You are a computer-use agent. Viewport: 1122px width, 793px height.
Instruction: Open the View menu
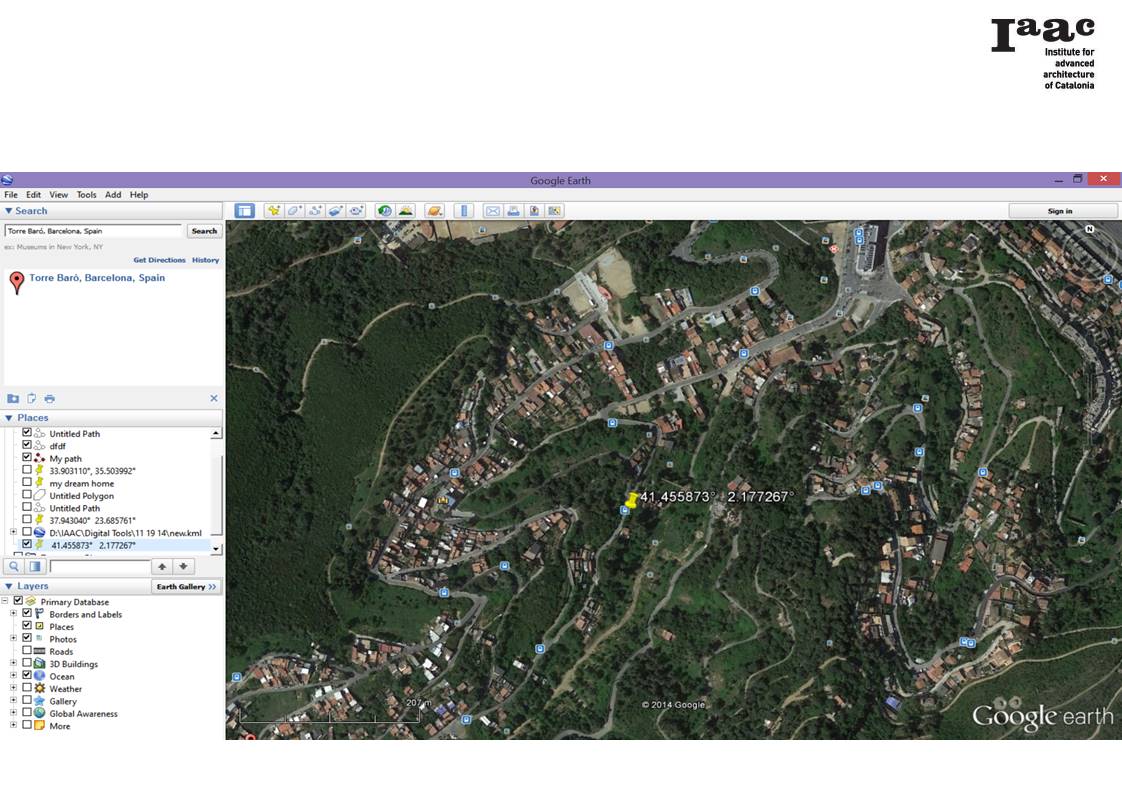[59, 195]
